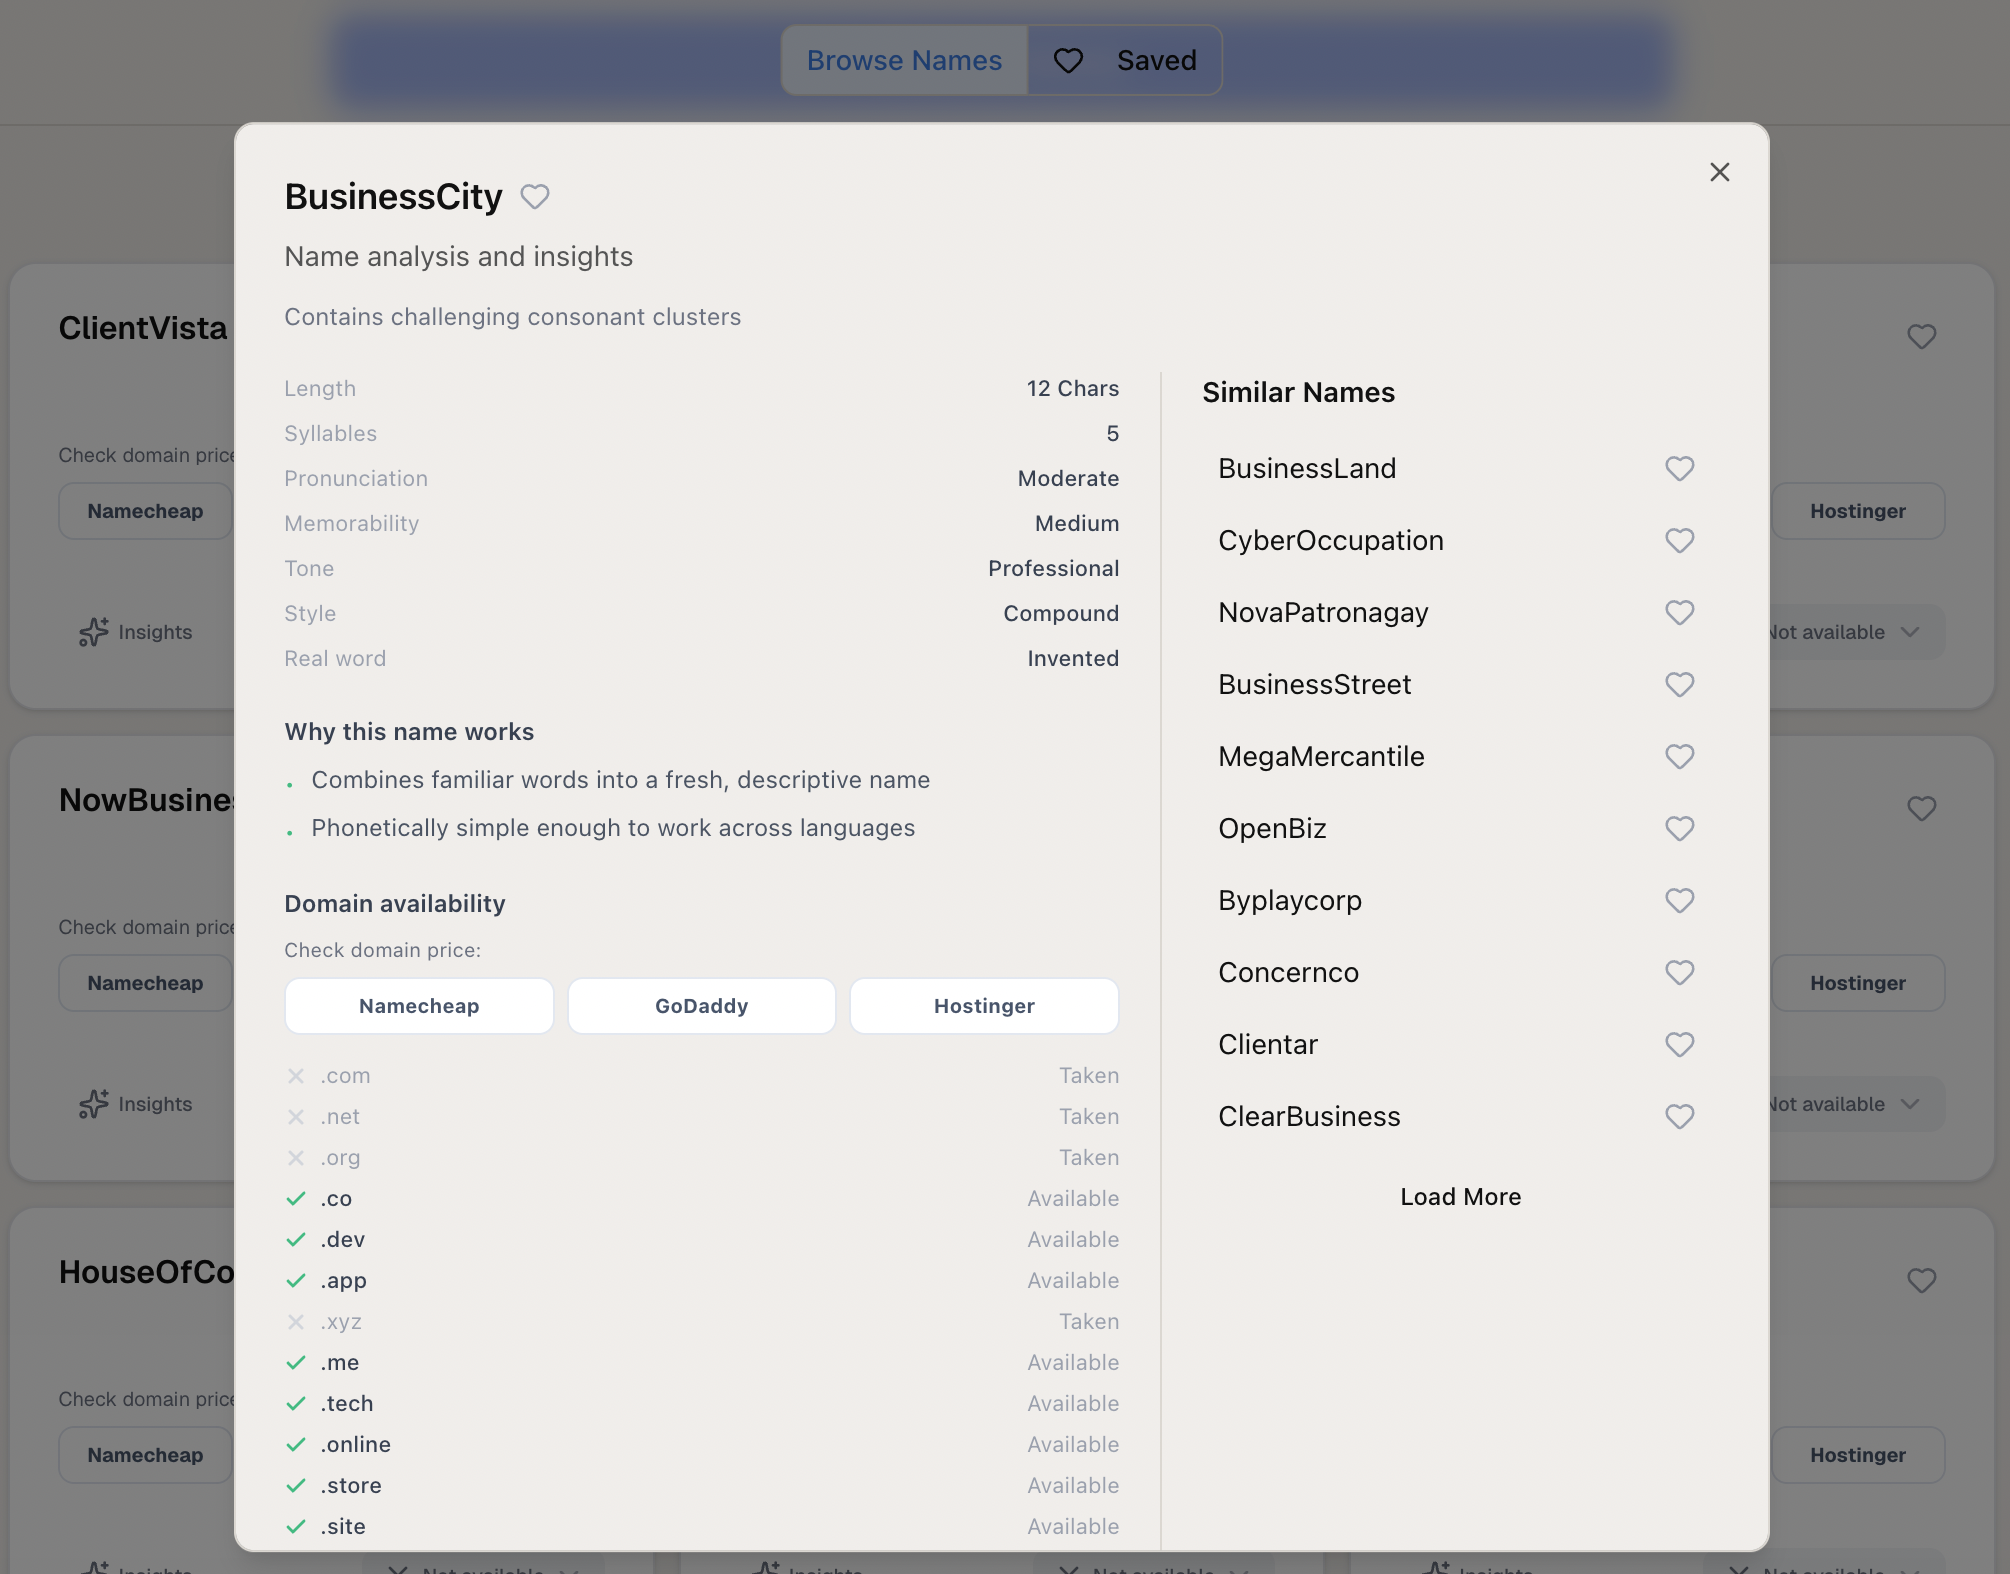The height and width of the screenshot is (1574, 2010).
Task: Open Insights on the ClientVista card
Action: pos(136,632)
